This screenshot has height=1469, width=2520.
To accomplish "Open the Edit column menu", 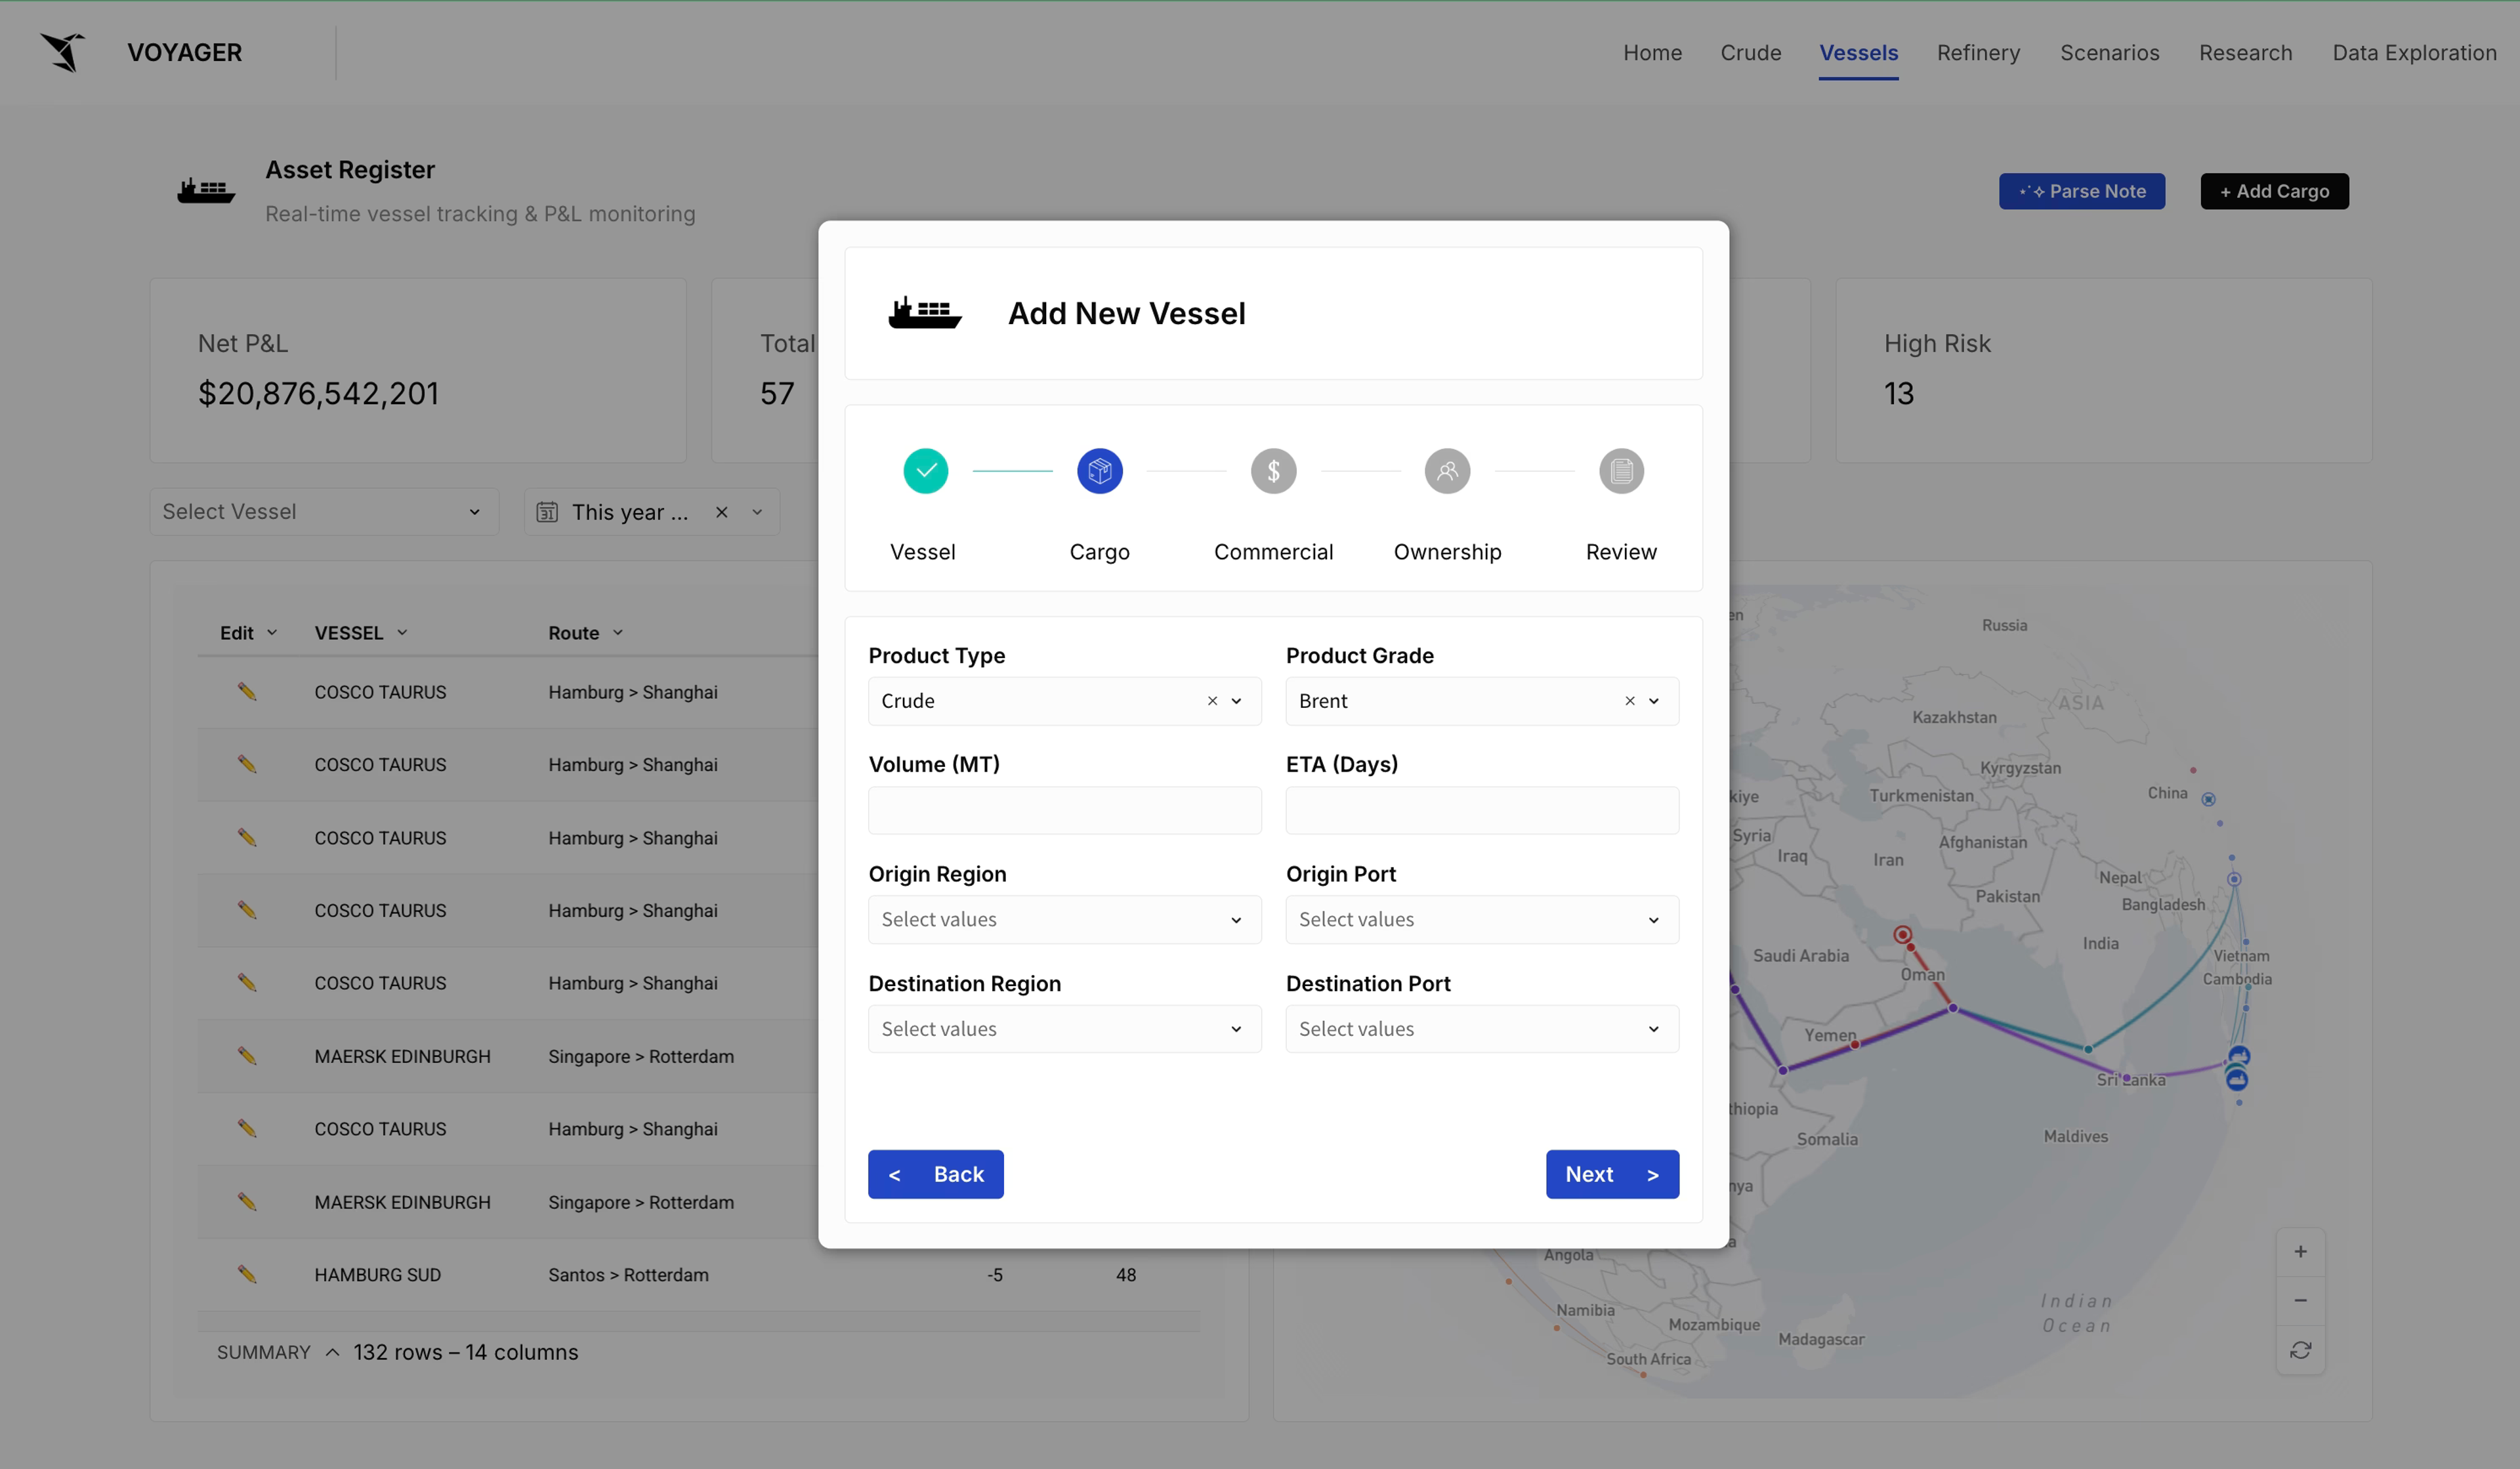I will [x=272, y=632].
